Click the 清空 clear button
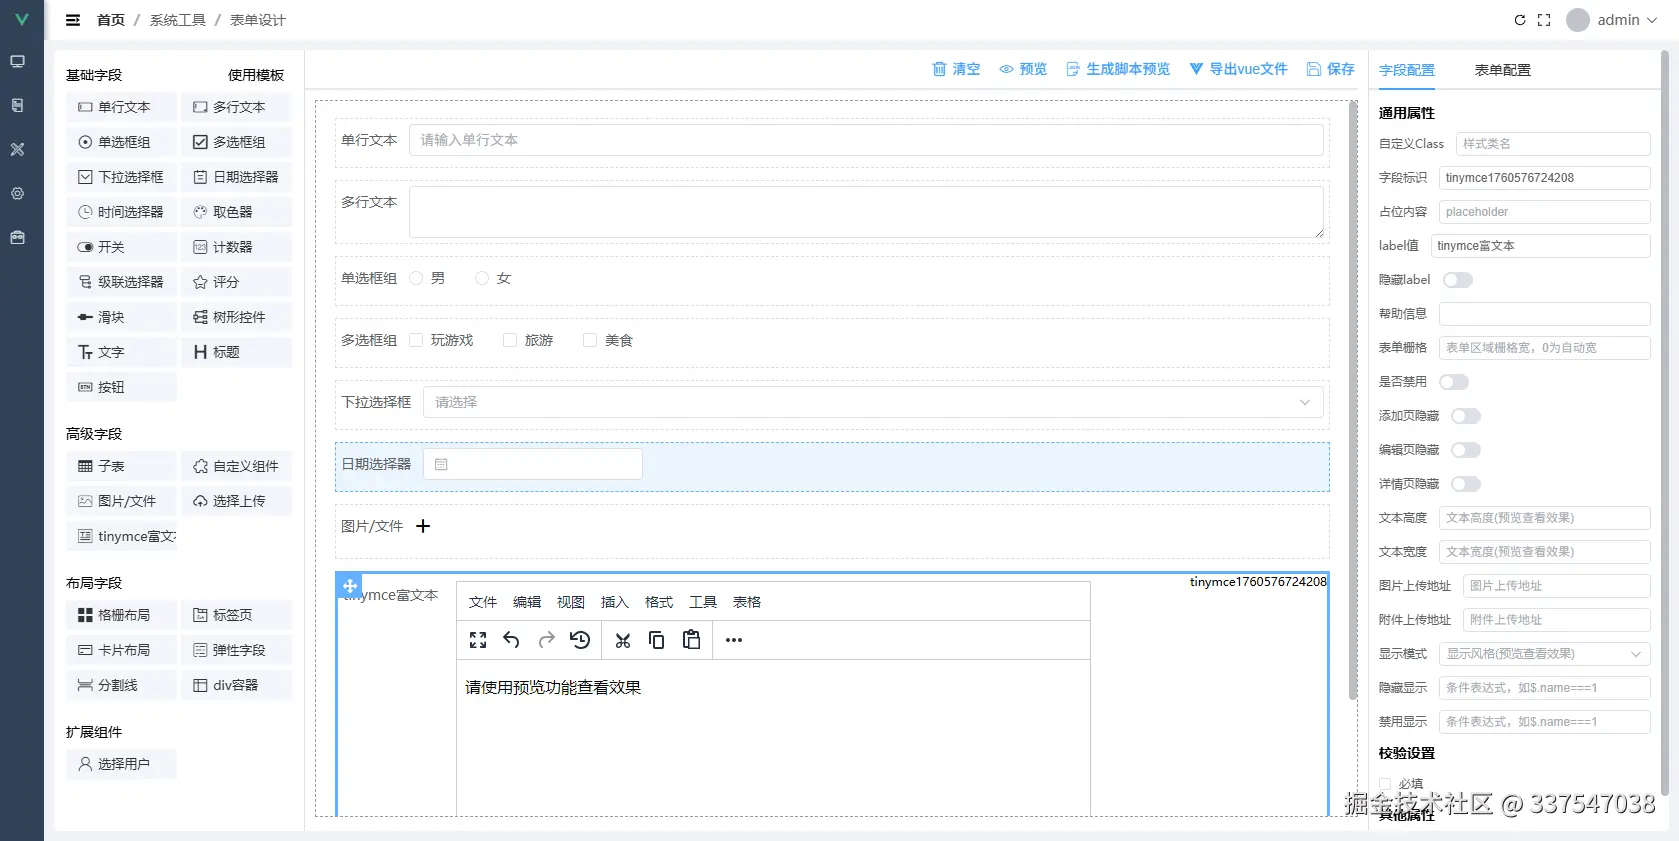This screenshot has width=1679, height=841. (x=956, y=69)
